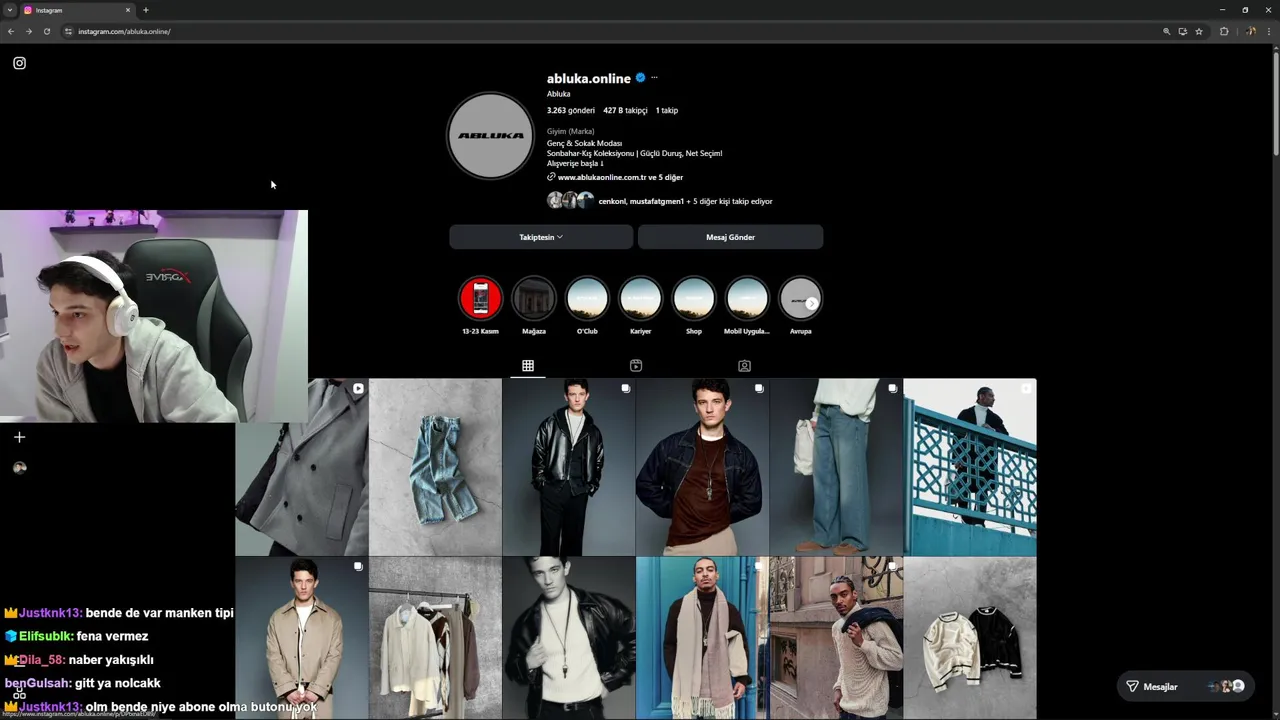The height and width of the screenshot is (720, 1280).
Task: Click the 3.263 gönderi post count
Action: click(571, 111)
